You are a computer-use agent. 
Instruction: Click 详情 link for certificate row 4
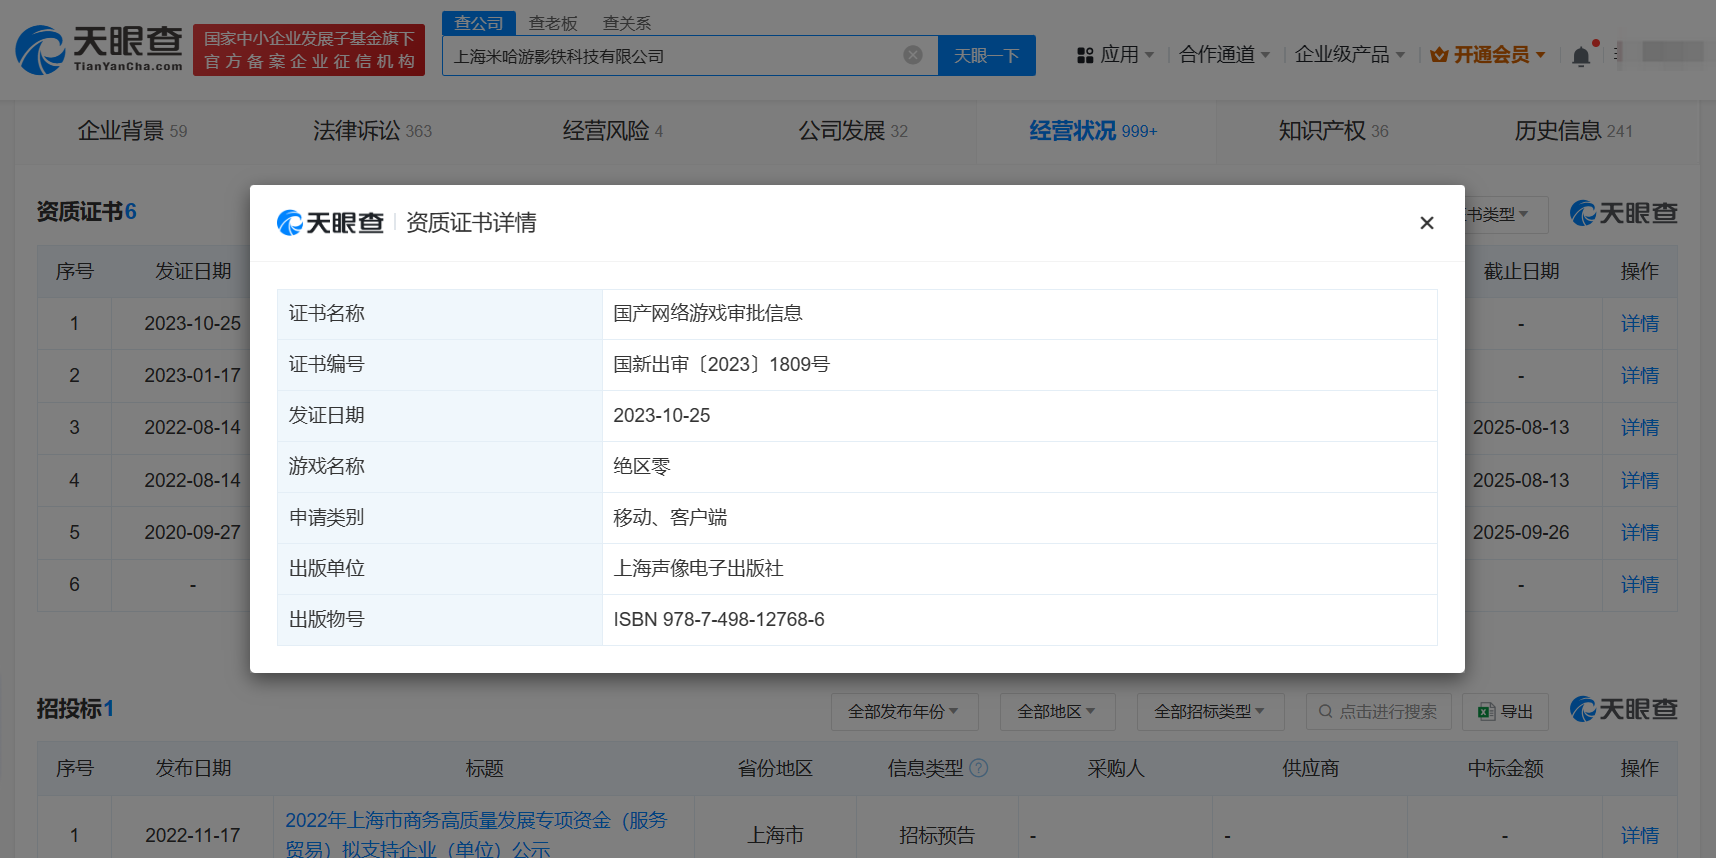coord(1640,481)
